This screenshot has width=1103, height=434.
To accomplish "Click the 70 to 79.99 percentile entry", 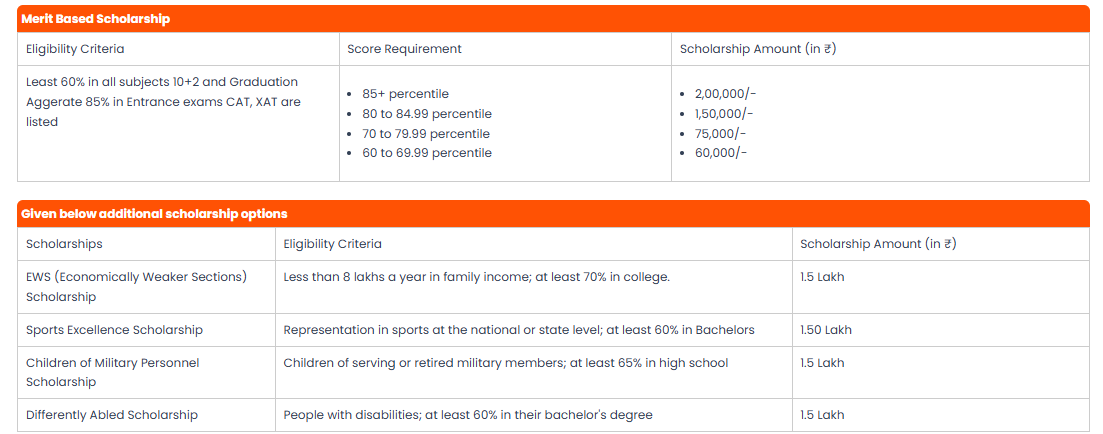I will point(426,133).
